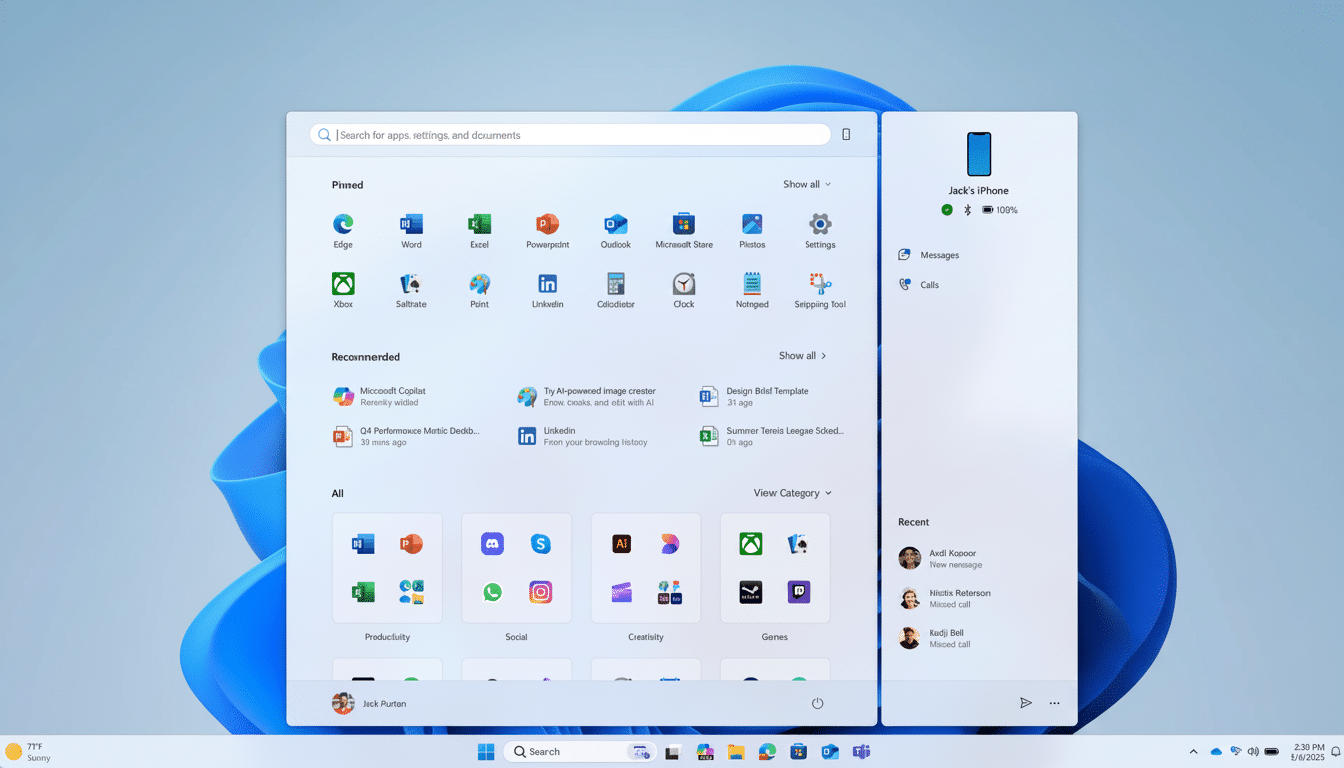This screenshot has height=768, width=1344.
Task: Click the phone connection status indicator
Action: 946,210
